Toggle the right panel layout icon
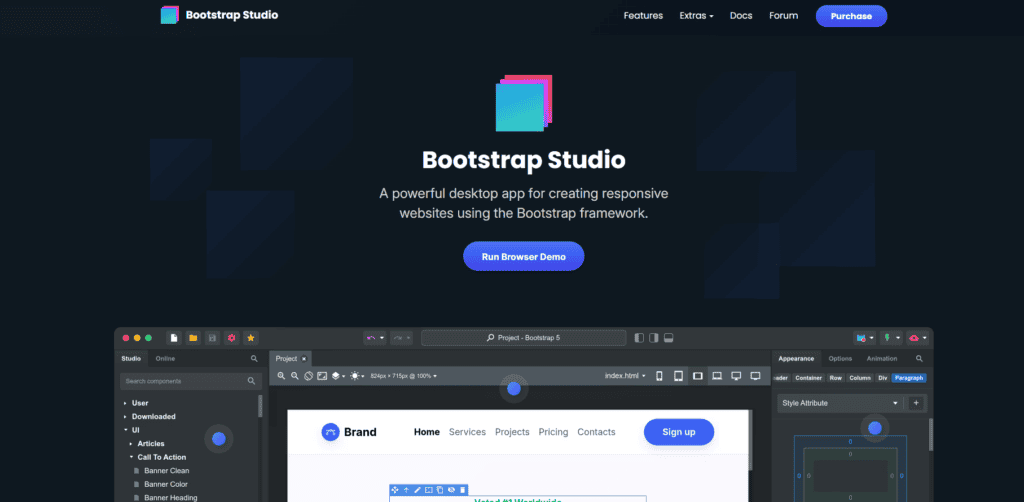This screenshot has height=502, width=1024. pos(654,337)
